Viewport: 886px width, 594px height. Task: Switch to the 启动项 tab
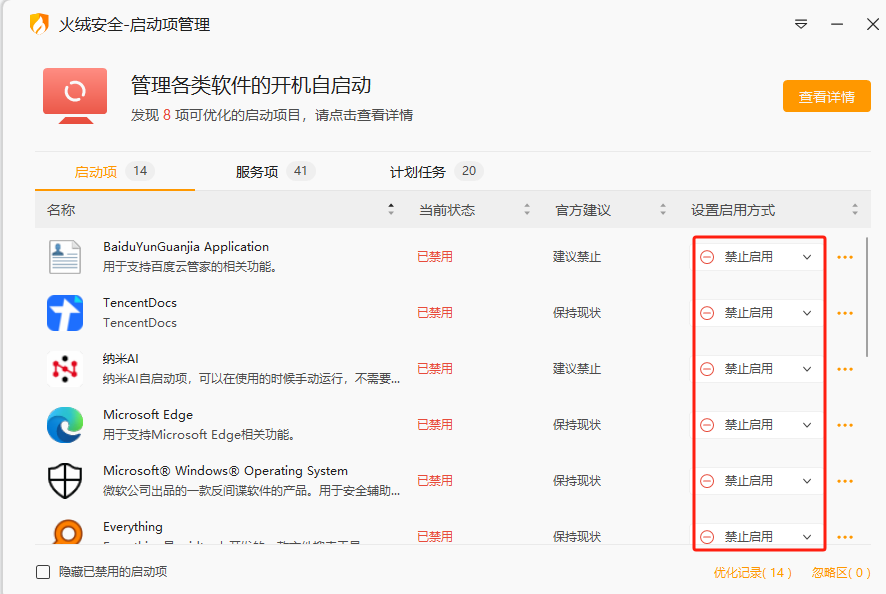115,171
